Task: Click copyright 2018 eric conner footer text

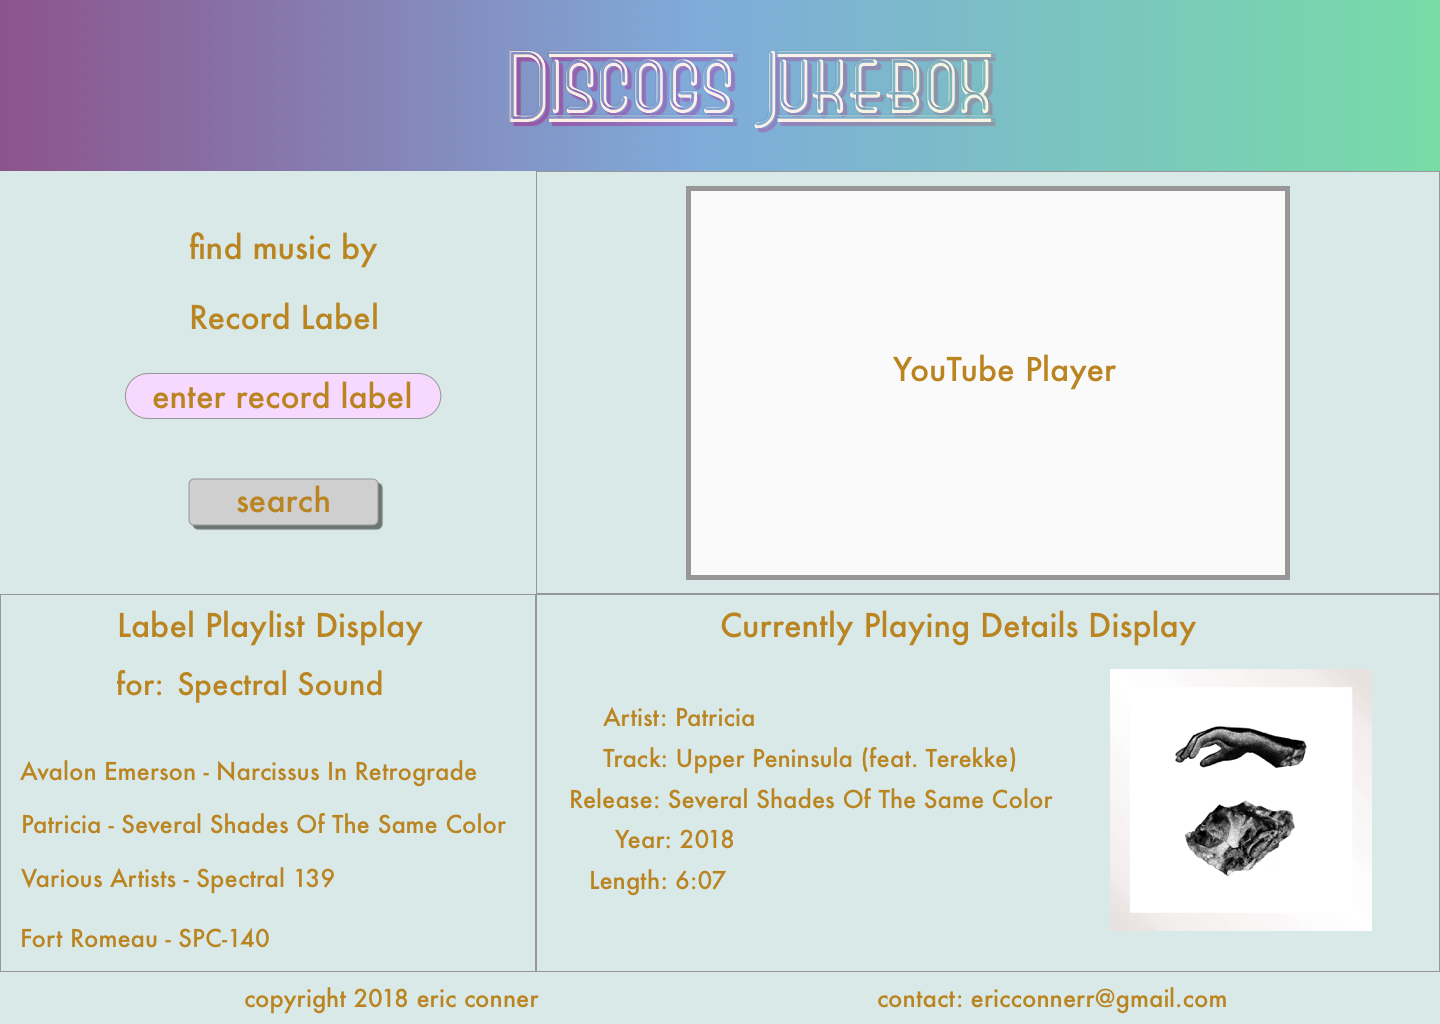Action: [391, 999]
